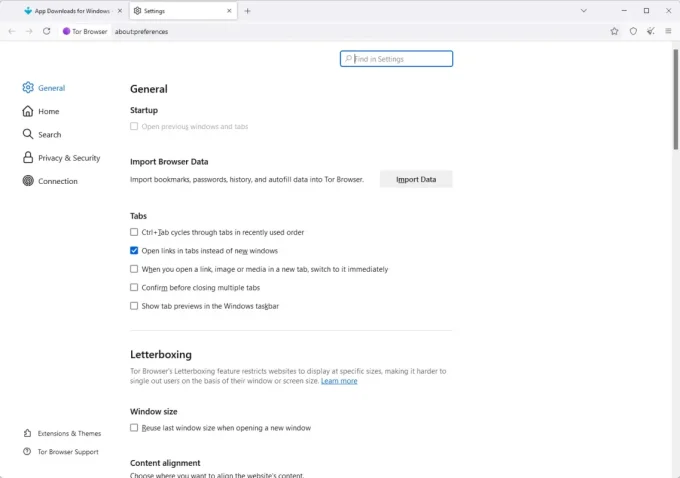680x478 pixels.
Task: Bookmark this page with the star icon
Action: click(x=614, y=31)
